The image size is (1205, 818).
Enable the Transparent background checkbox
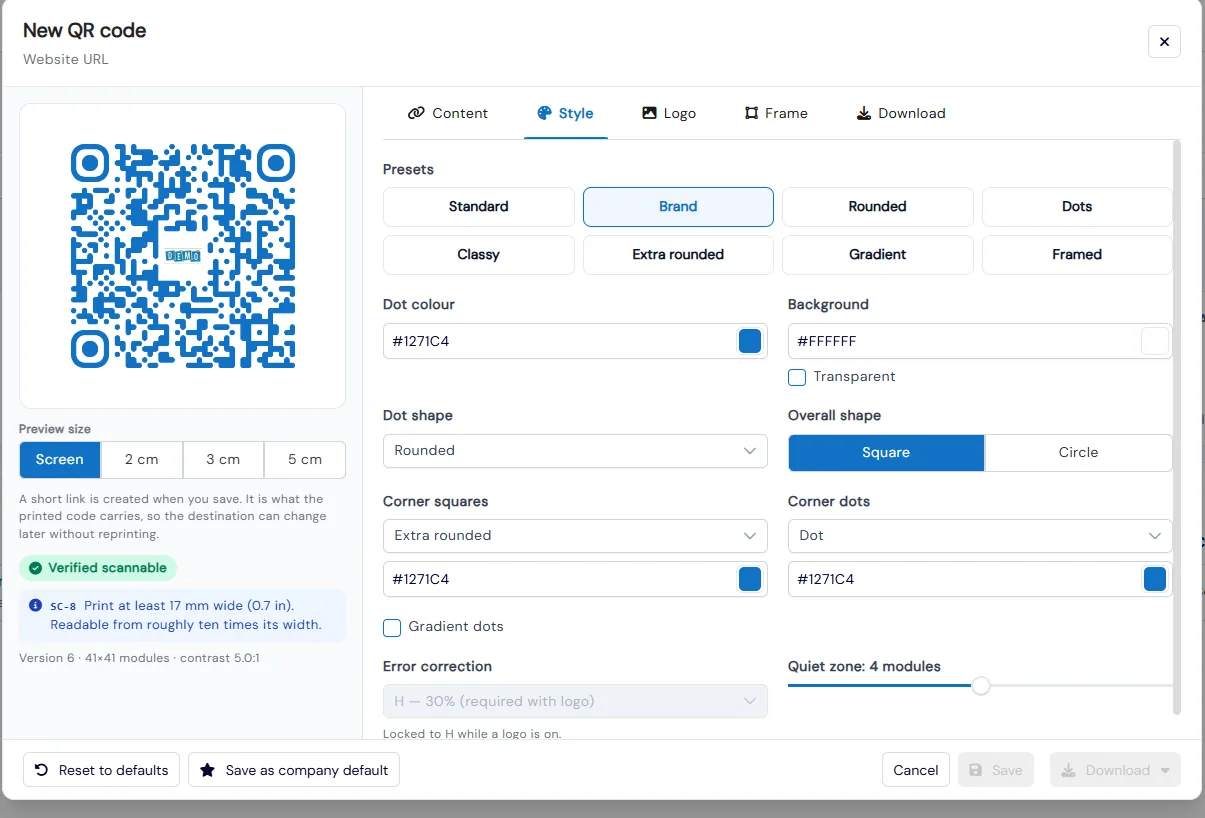[797, 377]
